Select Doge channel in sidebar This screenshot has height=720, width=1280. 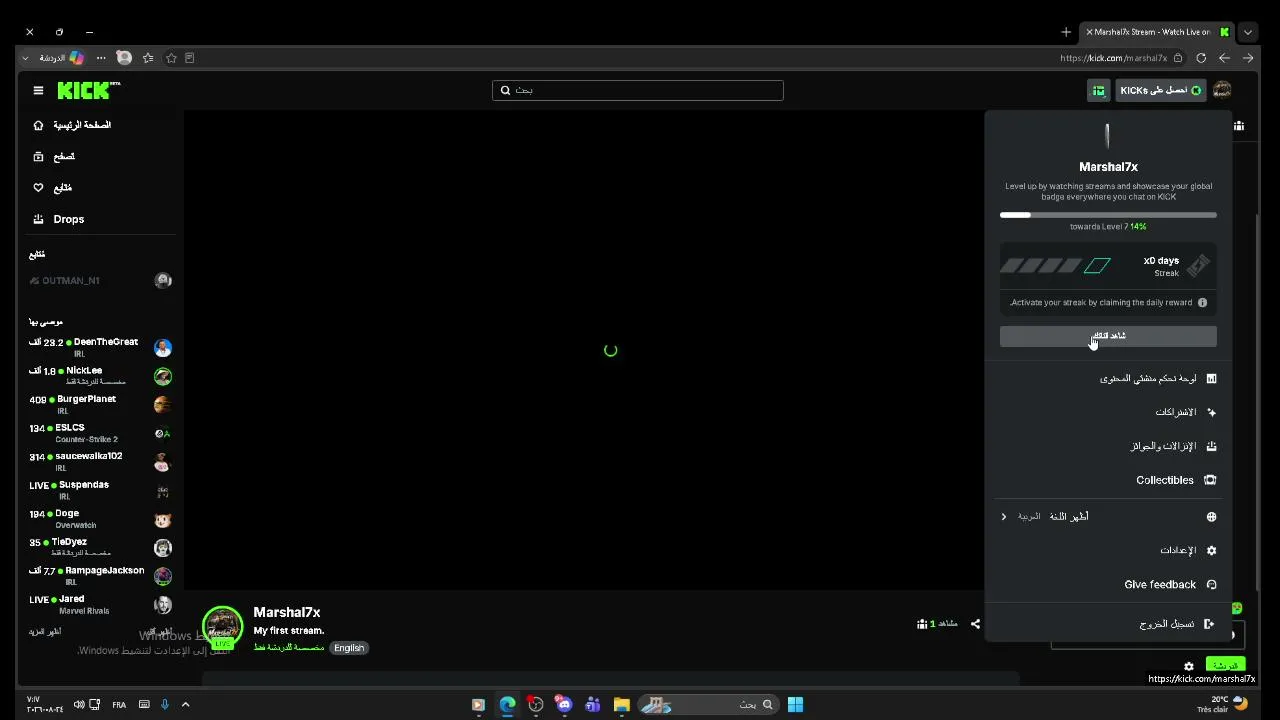100,519
